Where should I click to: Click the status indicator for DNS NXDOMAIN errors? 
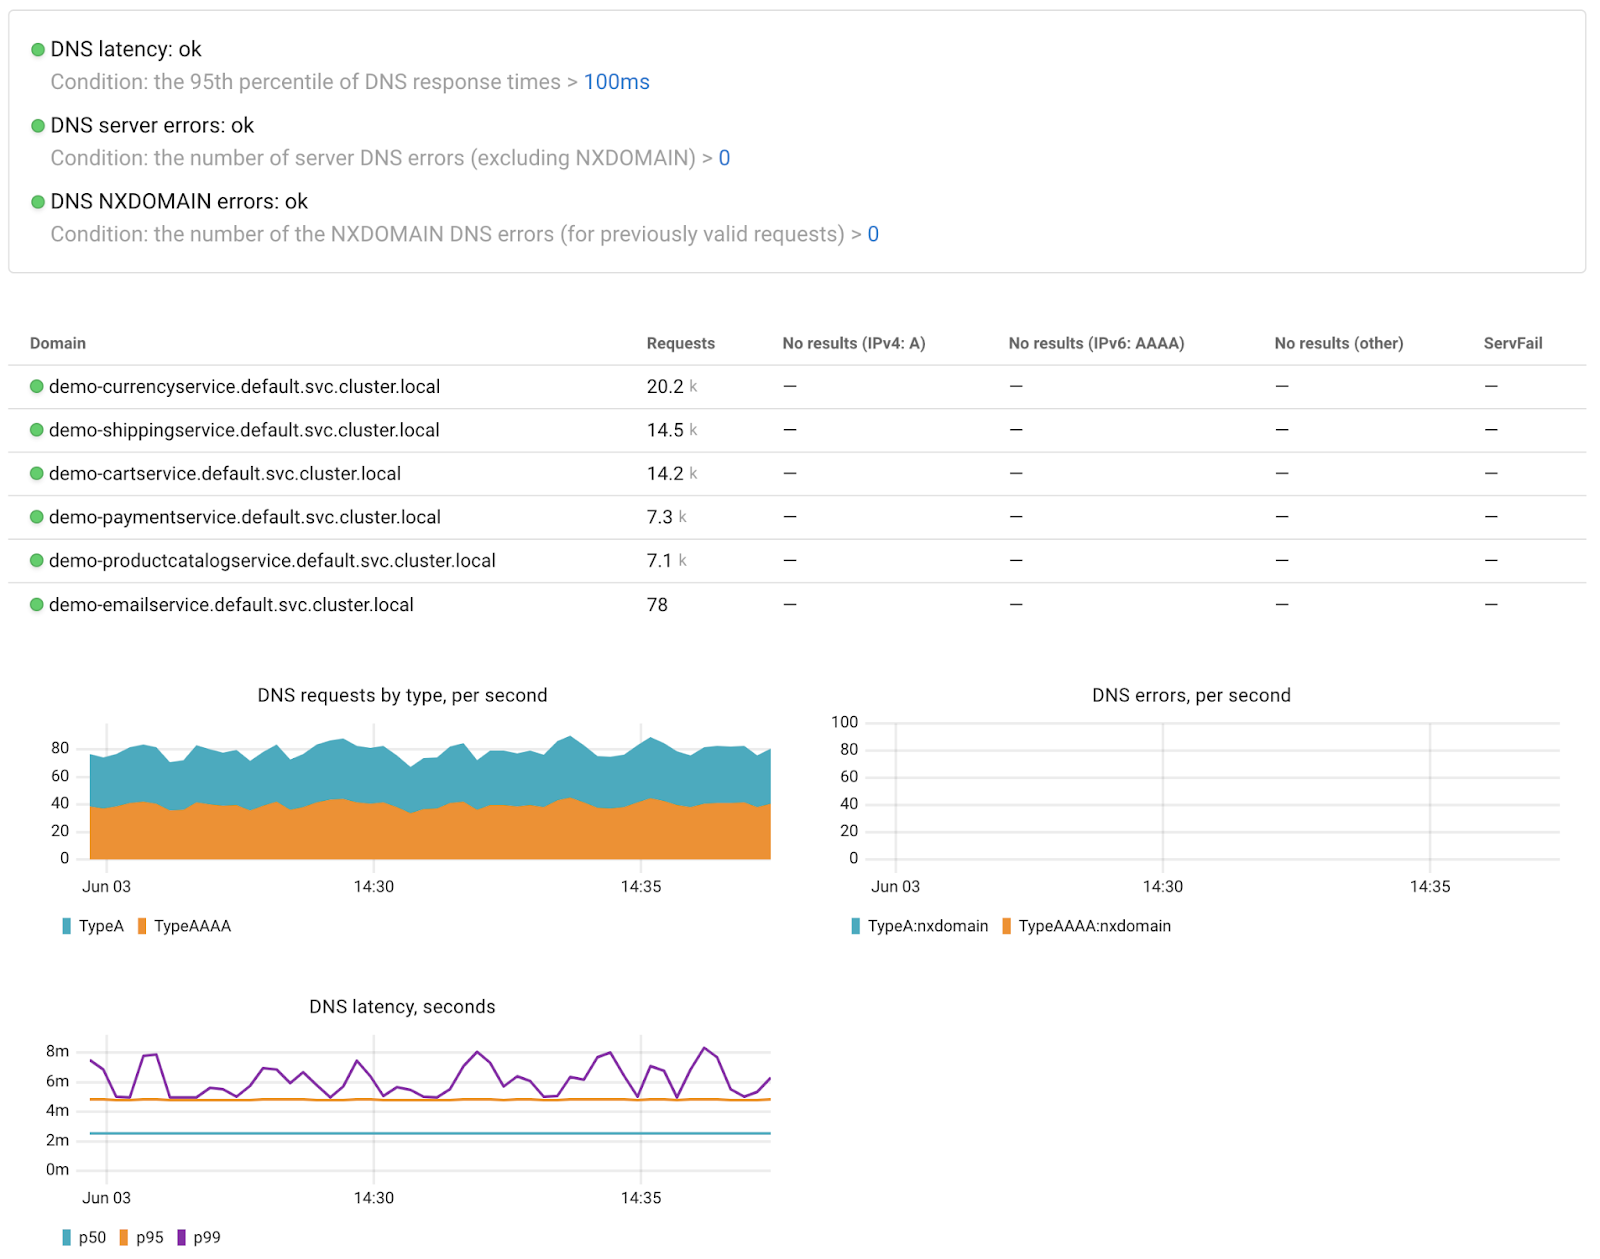click(x=38, y=202)
